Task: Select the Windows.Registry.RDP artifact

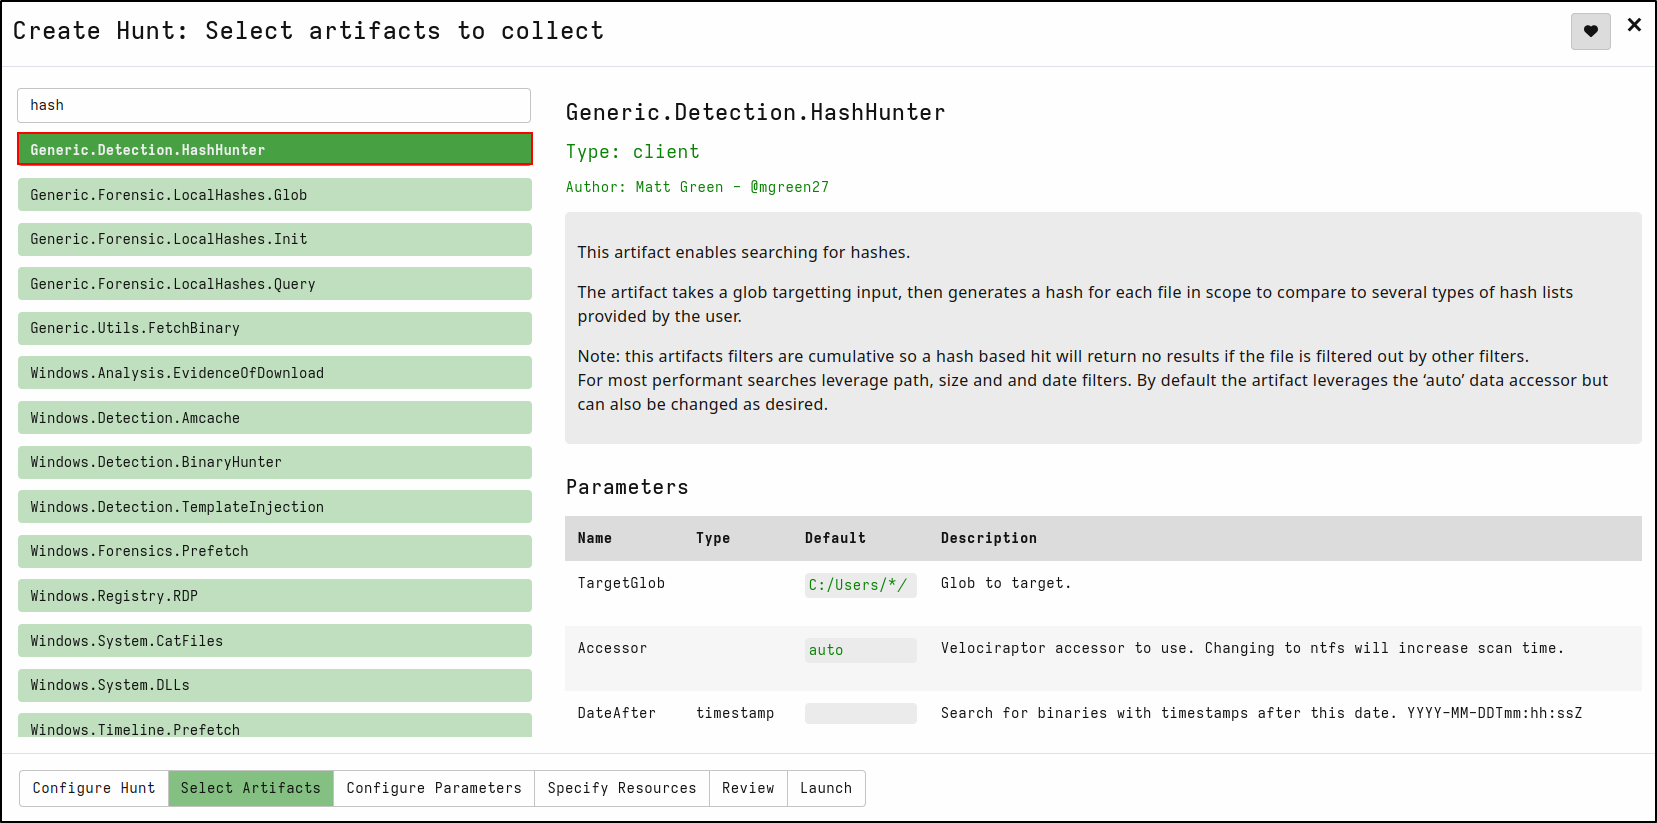Action: tap(274, 596)
